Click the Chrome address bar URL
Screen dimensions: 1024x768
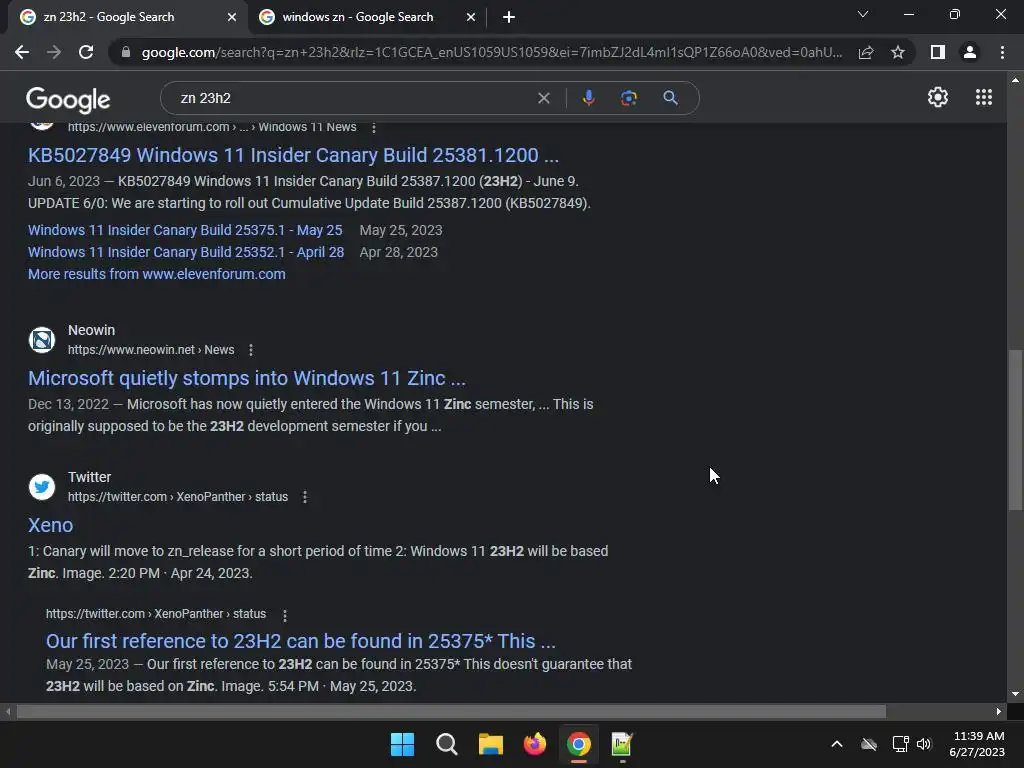point(491,52)
